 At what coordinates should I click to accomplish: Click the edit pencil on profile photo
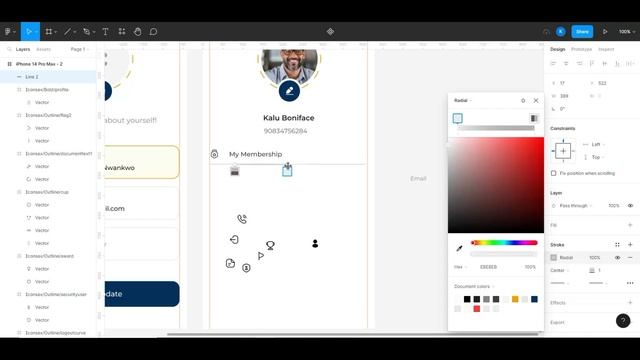pyautogui.click(x=289, y=91)
